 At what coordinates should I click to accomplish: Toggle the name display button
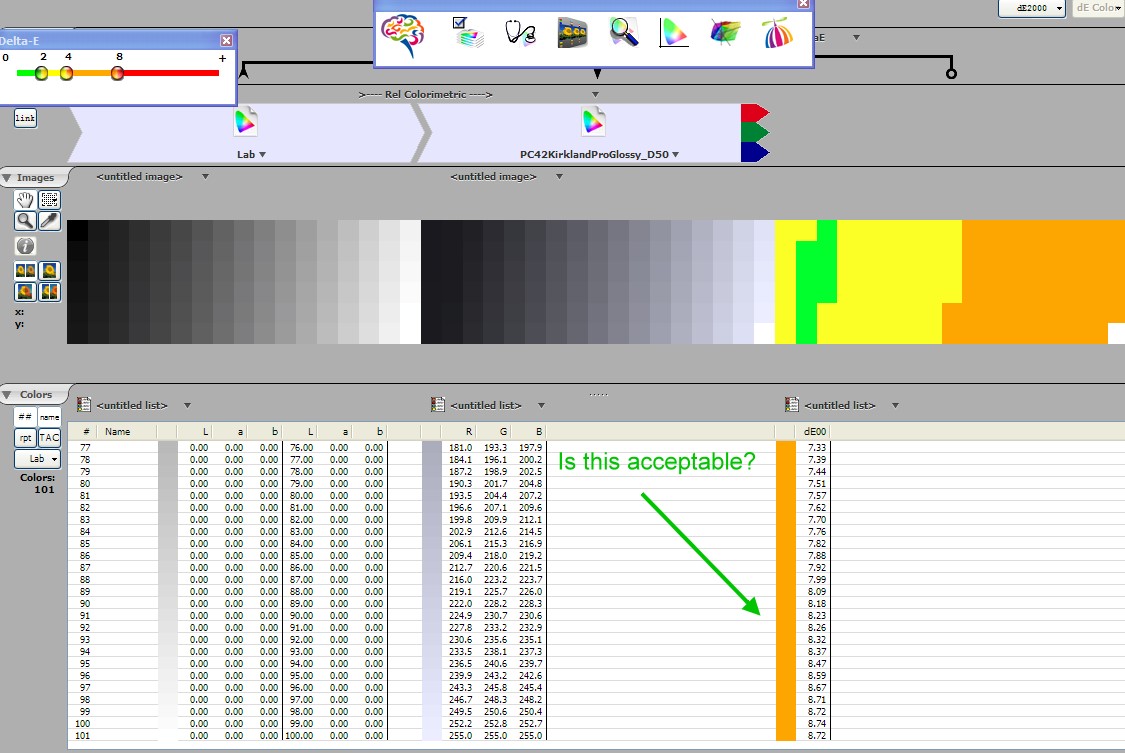point(49,417)
